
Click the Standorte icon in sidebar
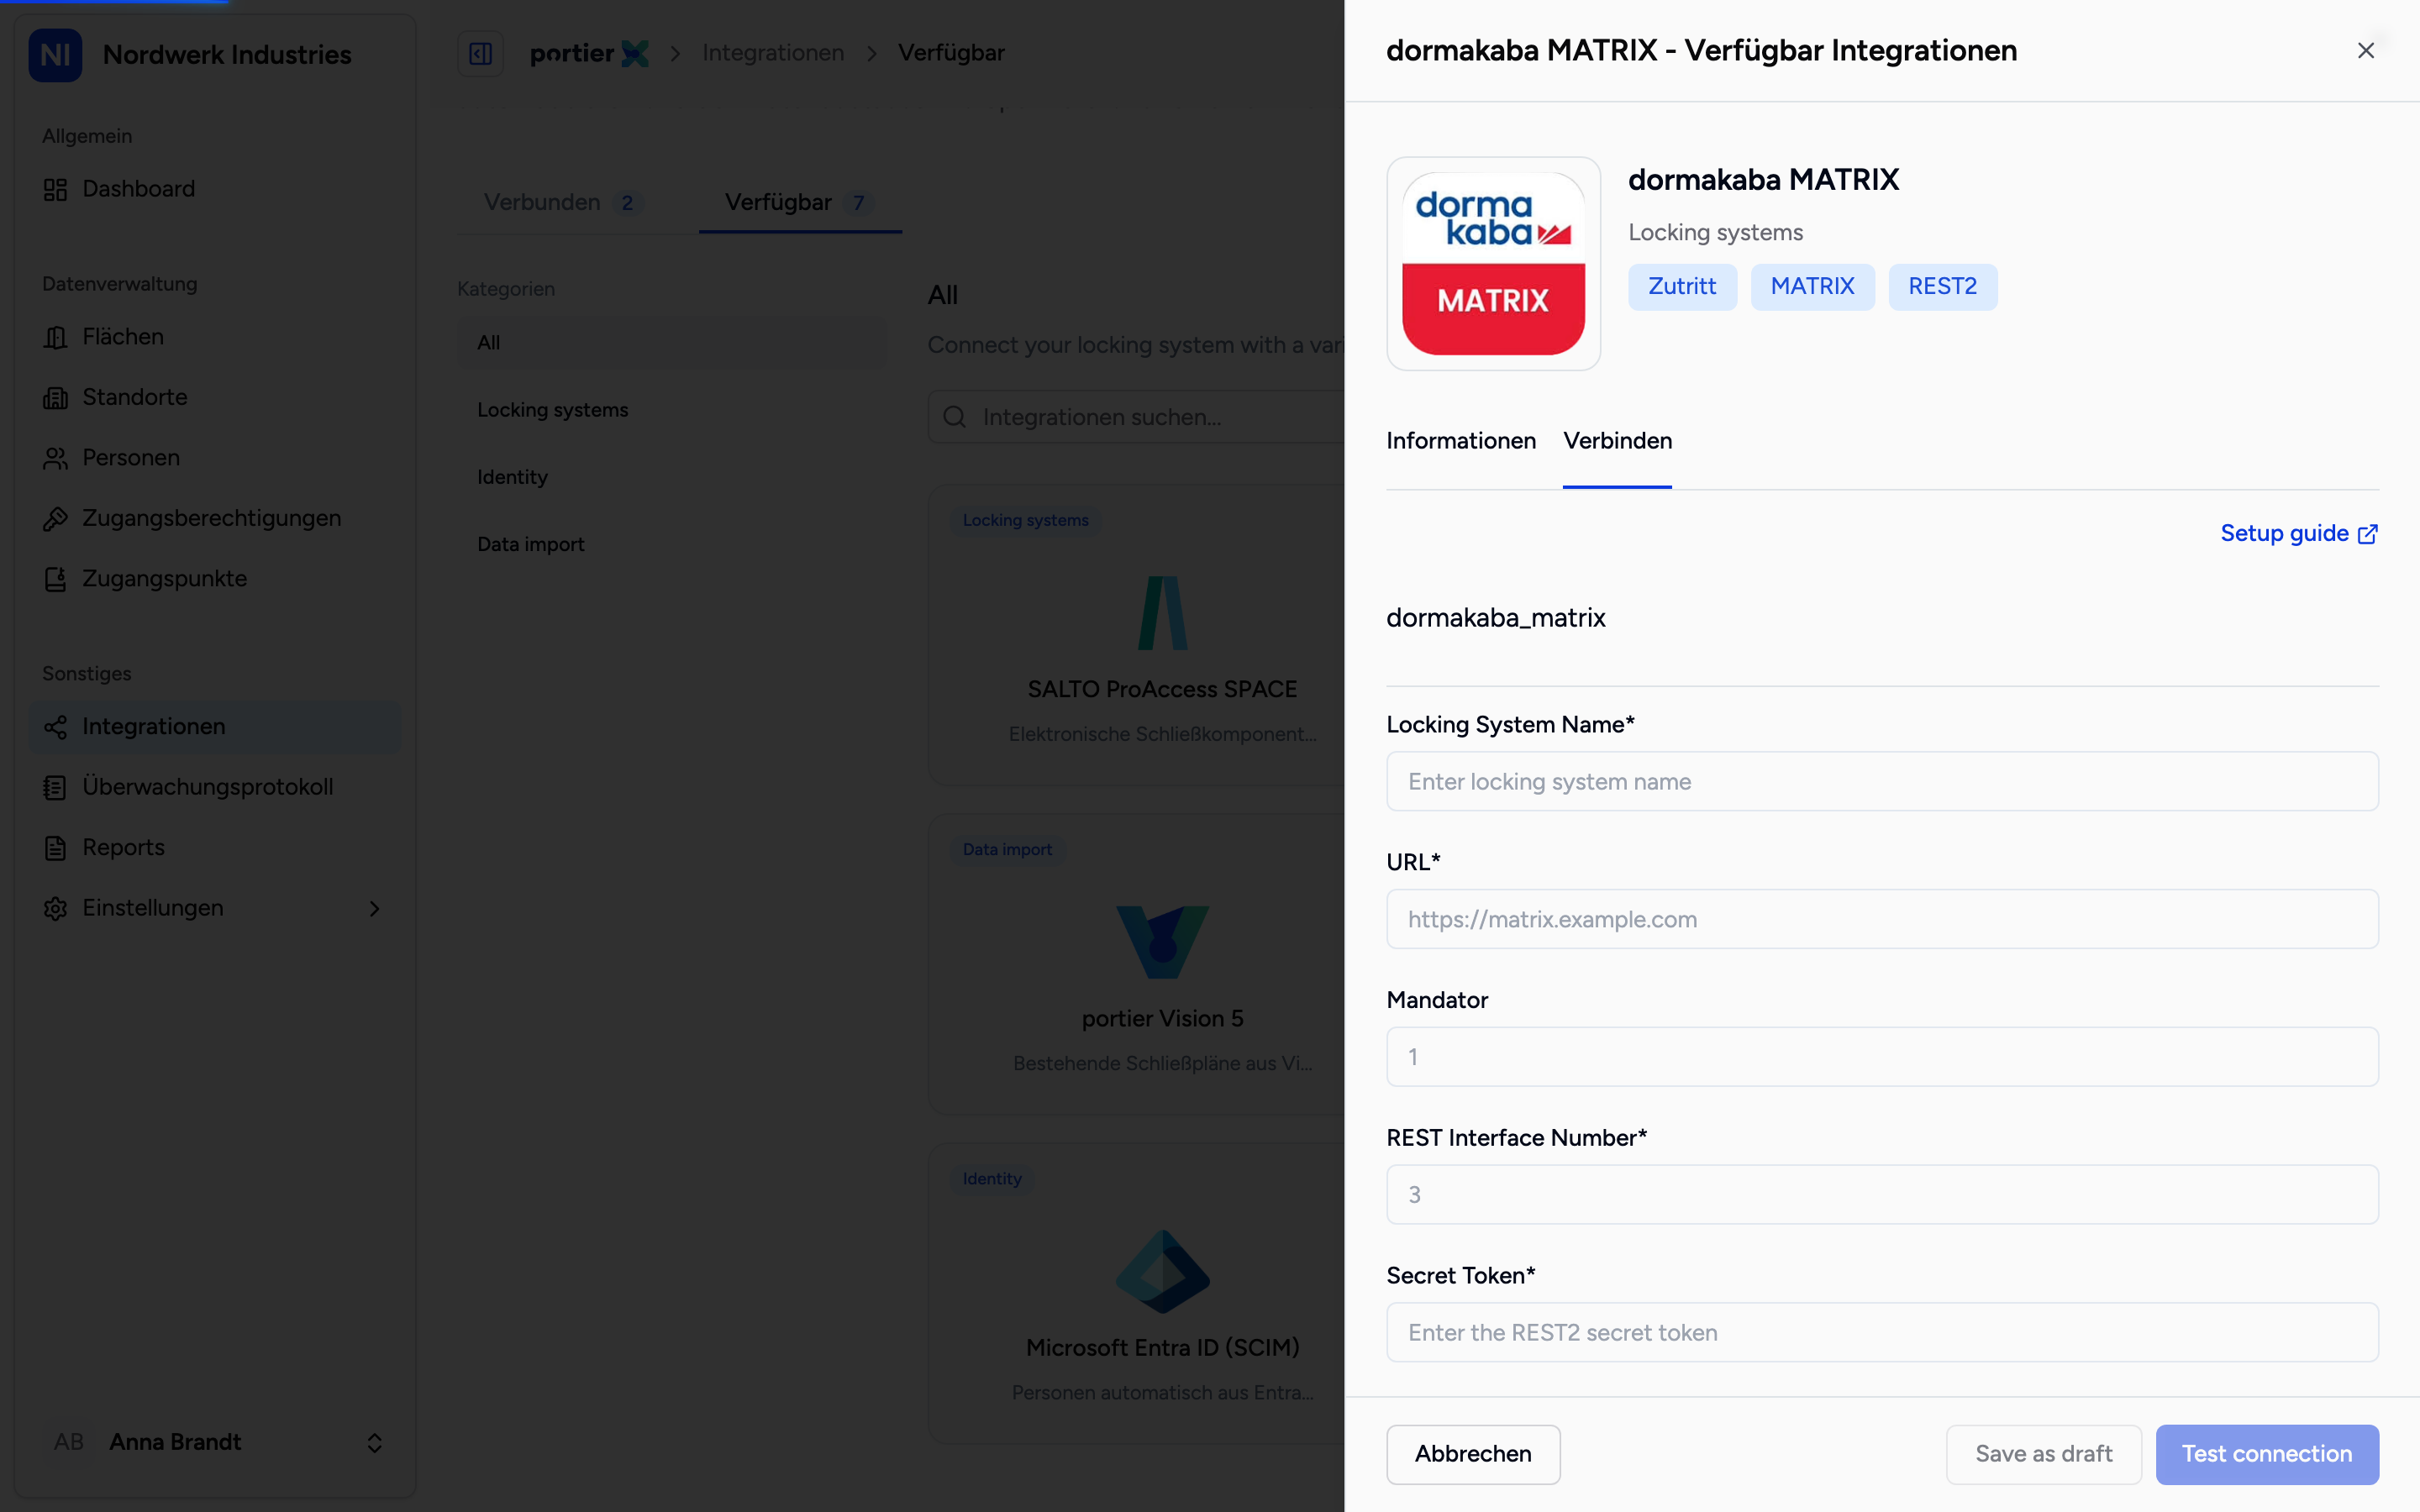55,398
